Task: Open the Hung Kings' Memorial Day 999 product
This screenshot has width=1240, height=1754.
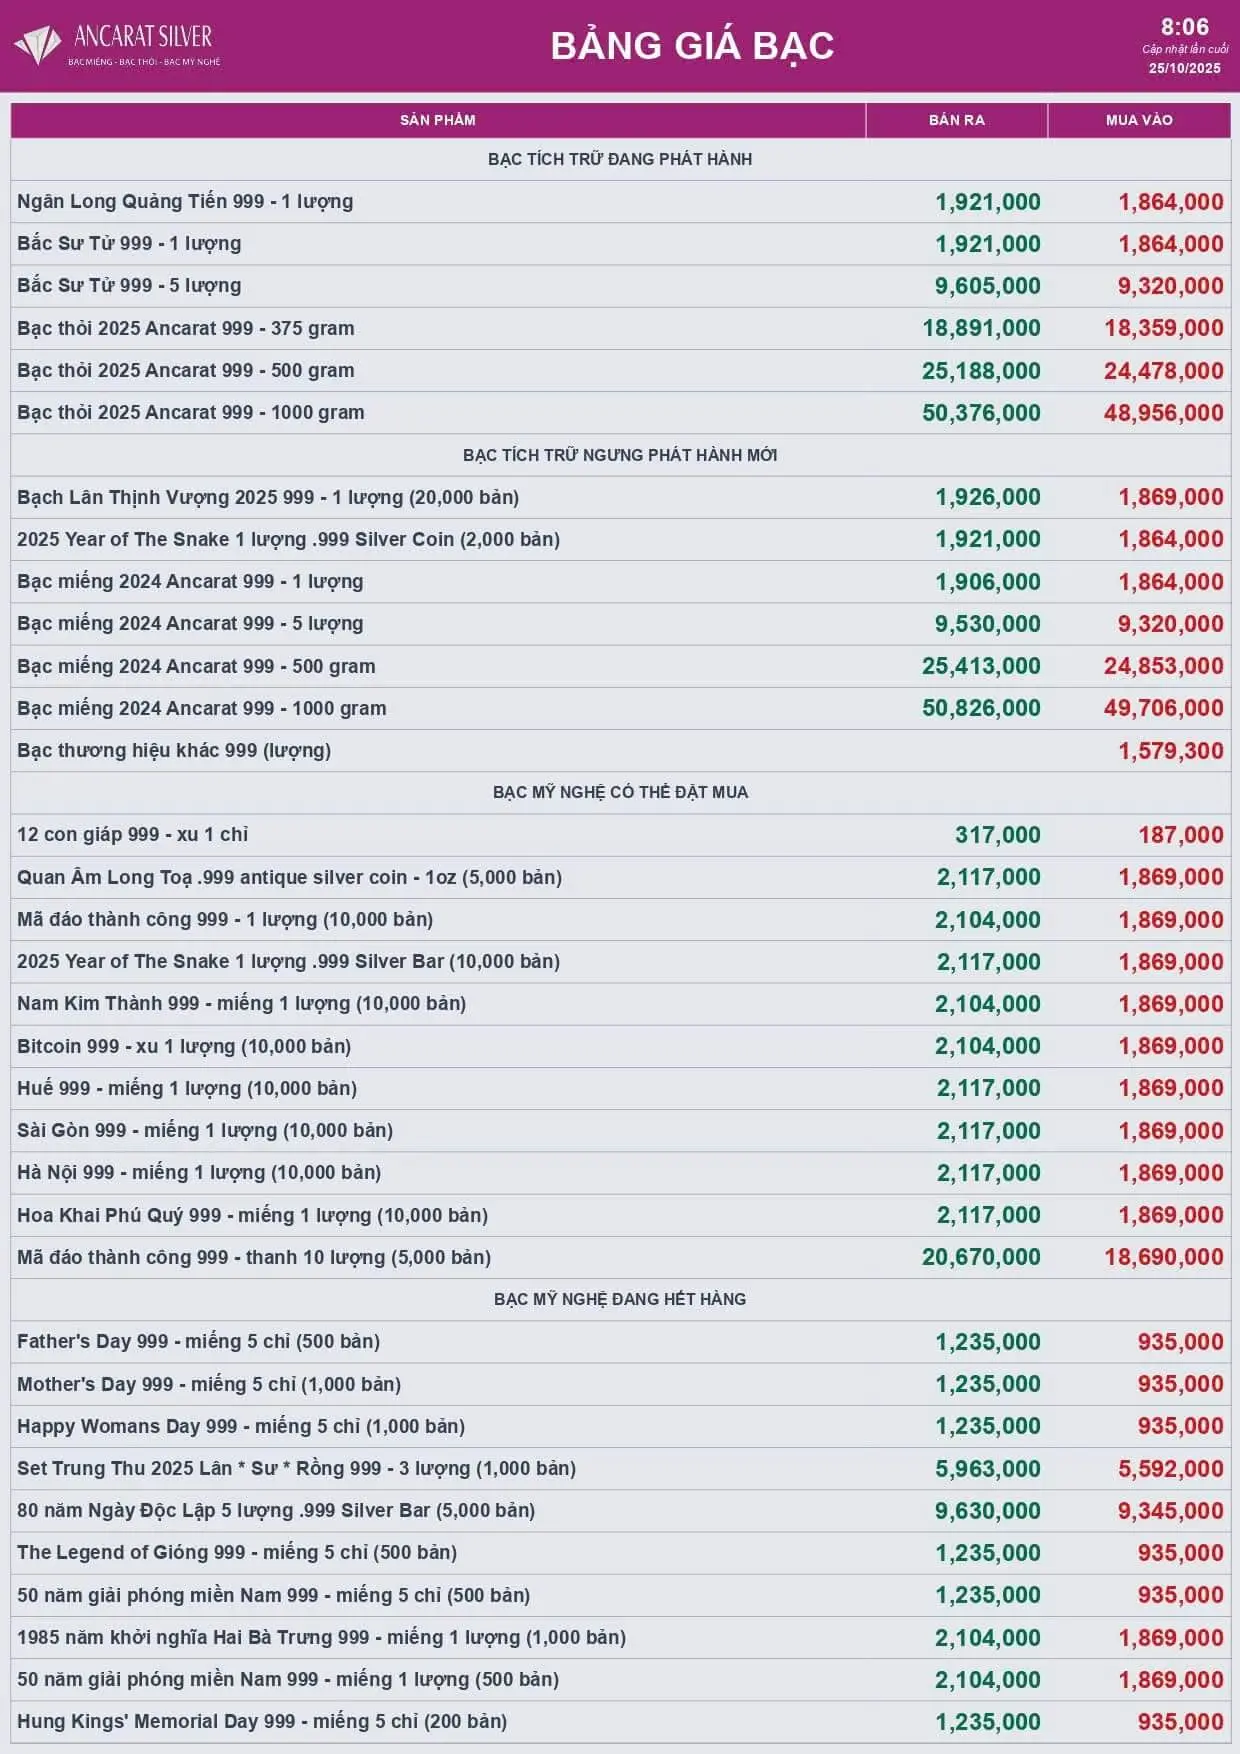Action: tap(262, 1721)
